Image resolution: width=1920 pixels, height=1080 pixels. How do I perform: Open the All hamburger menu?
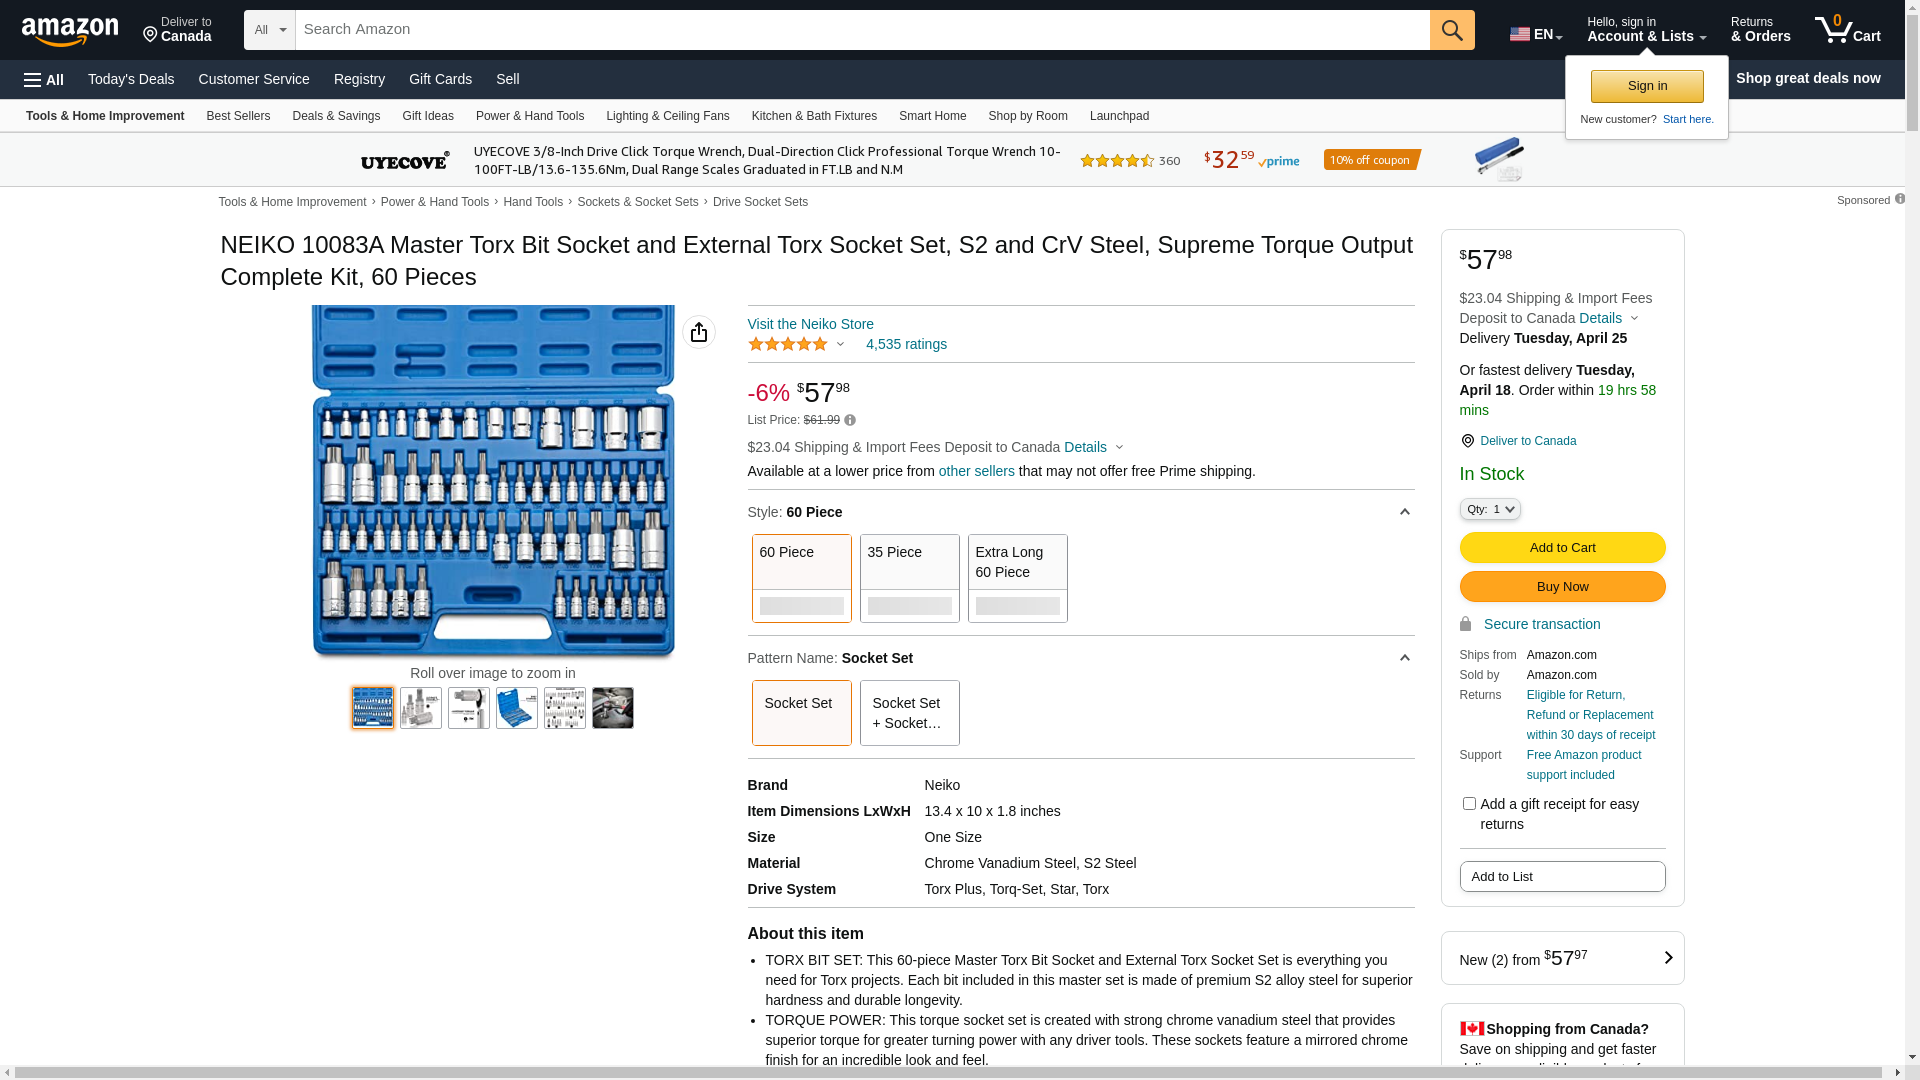coord(44,79)
